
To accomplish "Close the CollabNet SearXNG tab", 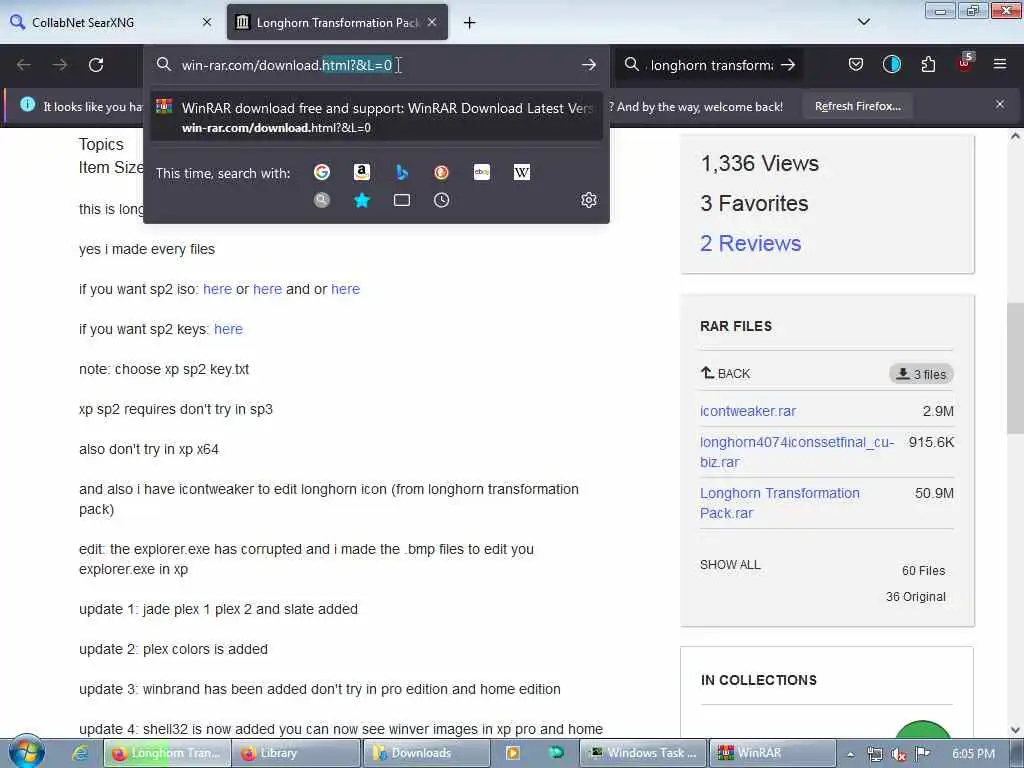I will pos(207,22).
